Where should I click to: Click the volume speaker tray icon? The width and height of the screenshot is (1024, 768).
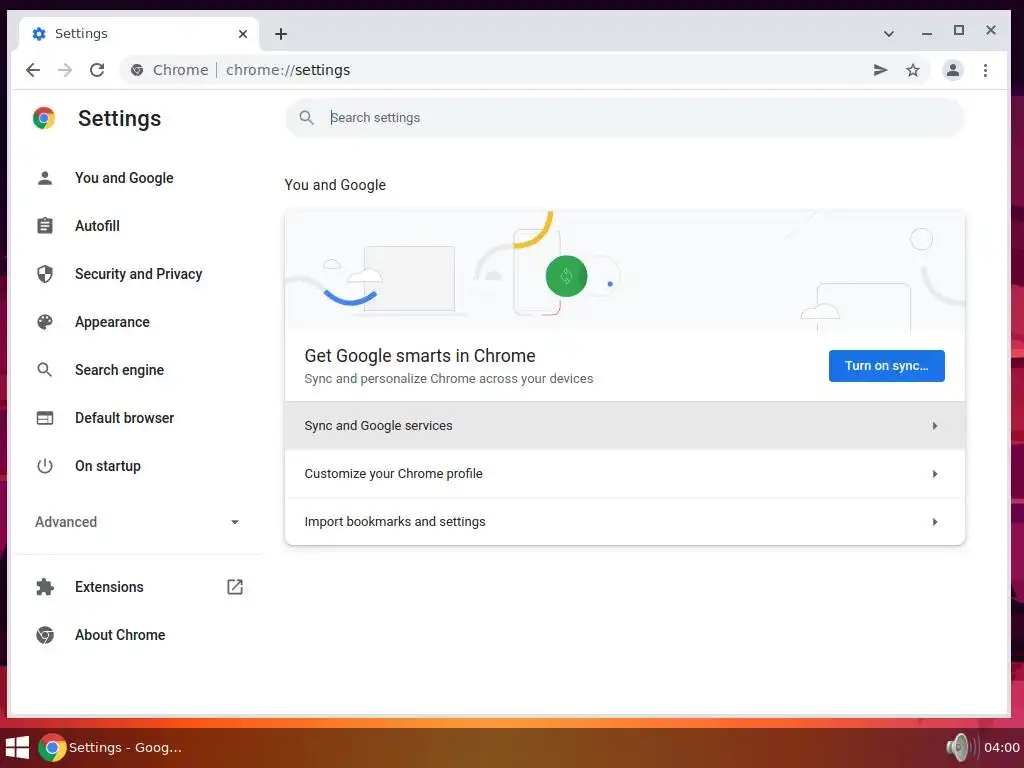click(x=961, y=747)
